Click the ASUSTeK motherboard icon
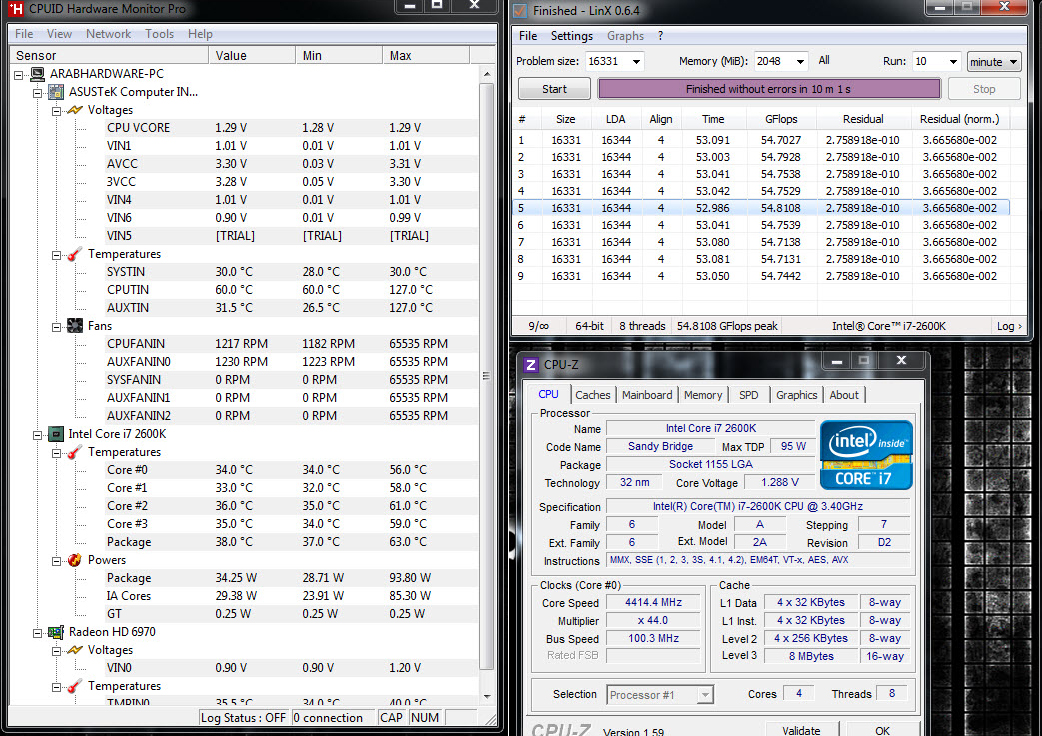Screen dimensions: 1042x736 (x=56, y=92)
